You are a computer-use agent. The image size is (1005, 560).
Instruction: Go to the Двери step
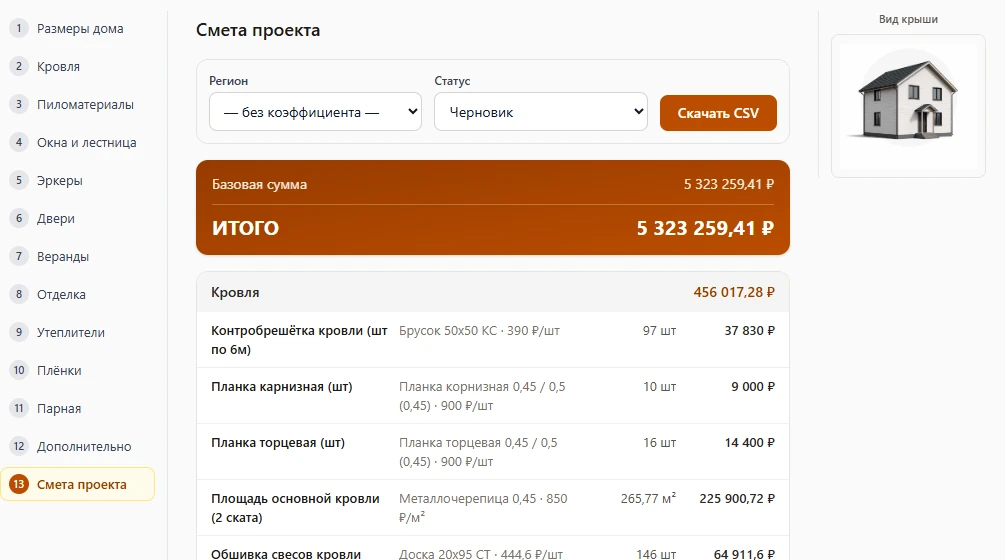[x=77, y=218]
